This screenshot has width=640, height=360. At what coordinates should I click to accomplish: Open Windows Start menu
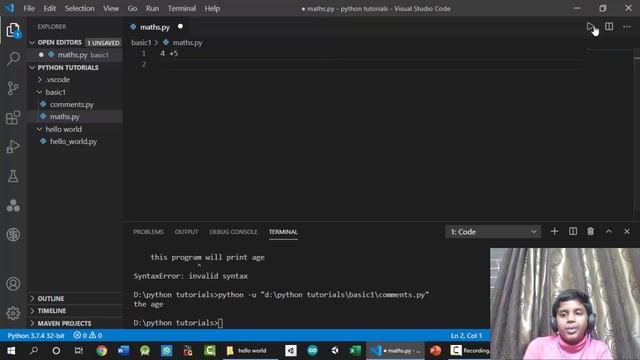pyautogui.click(x=11, y=351)
